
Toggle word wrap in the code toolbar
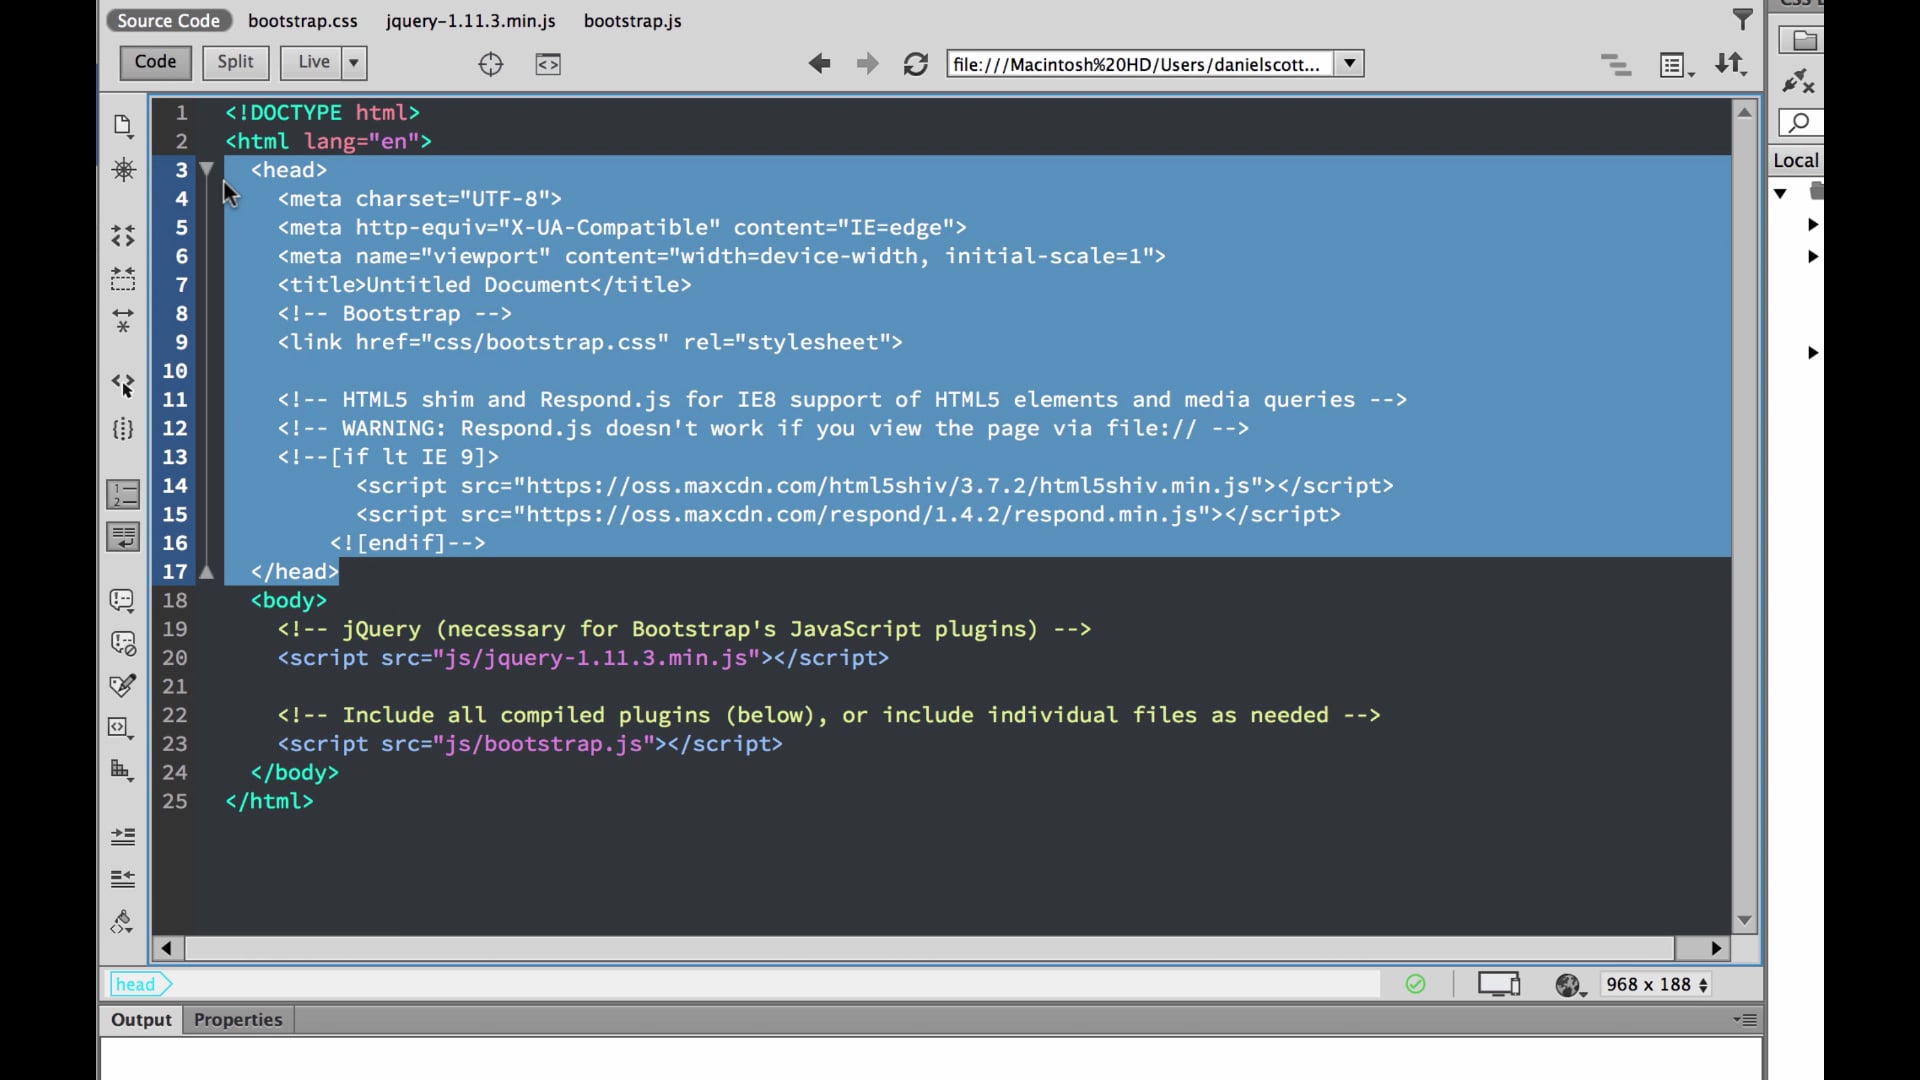pos(123,537)
